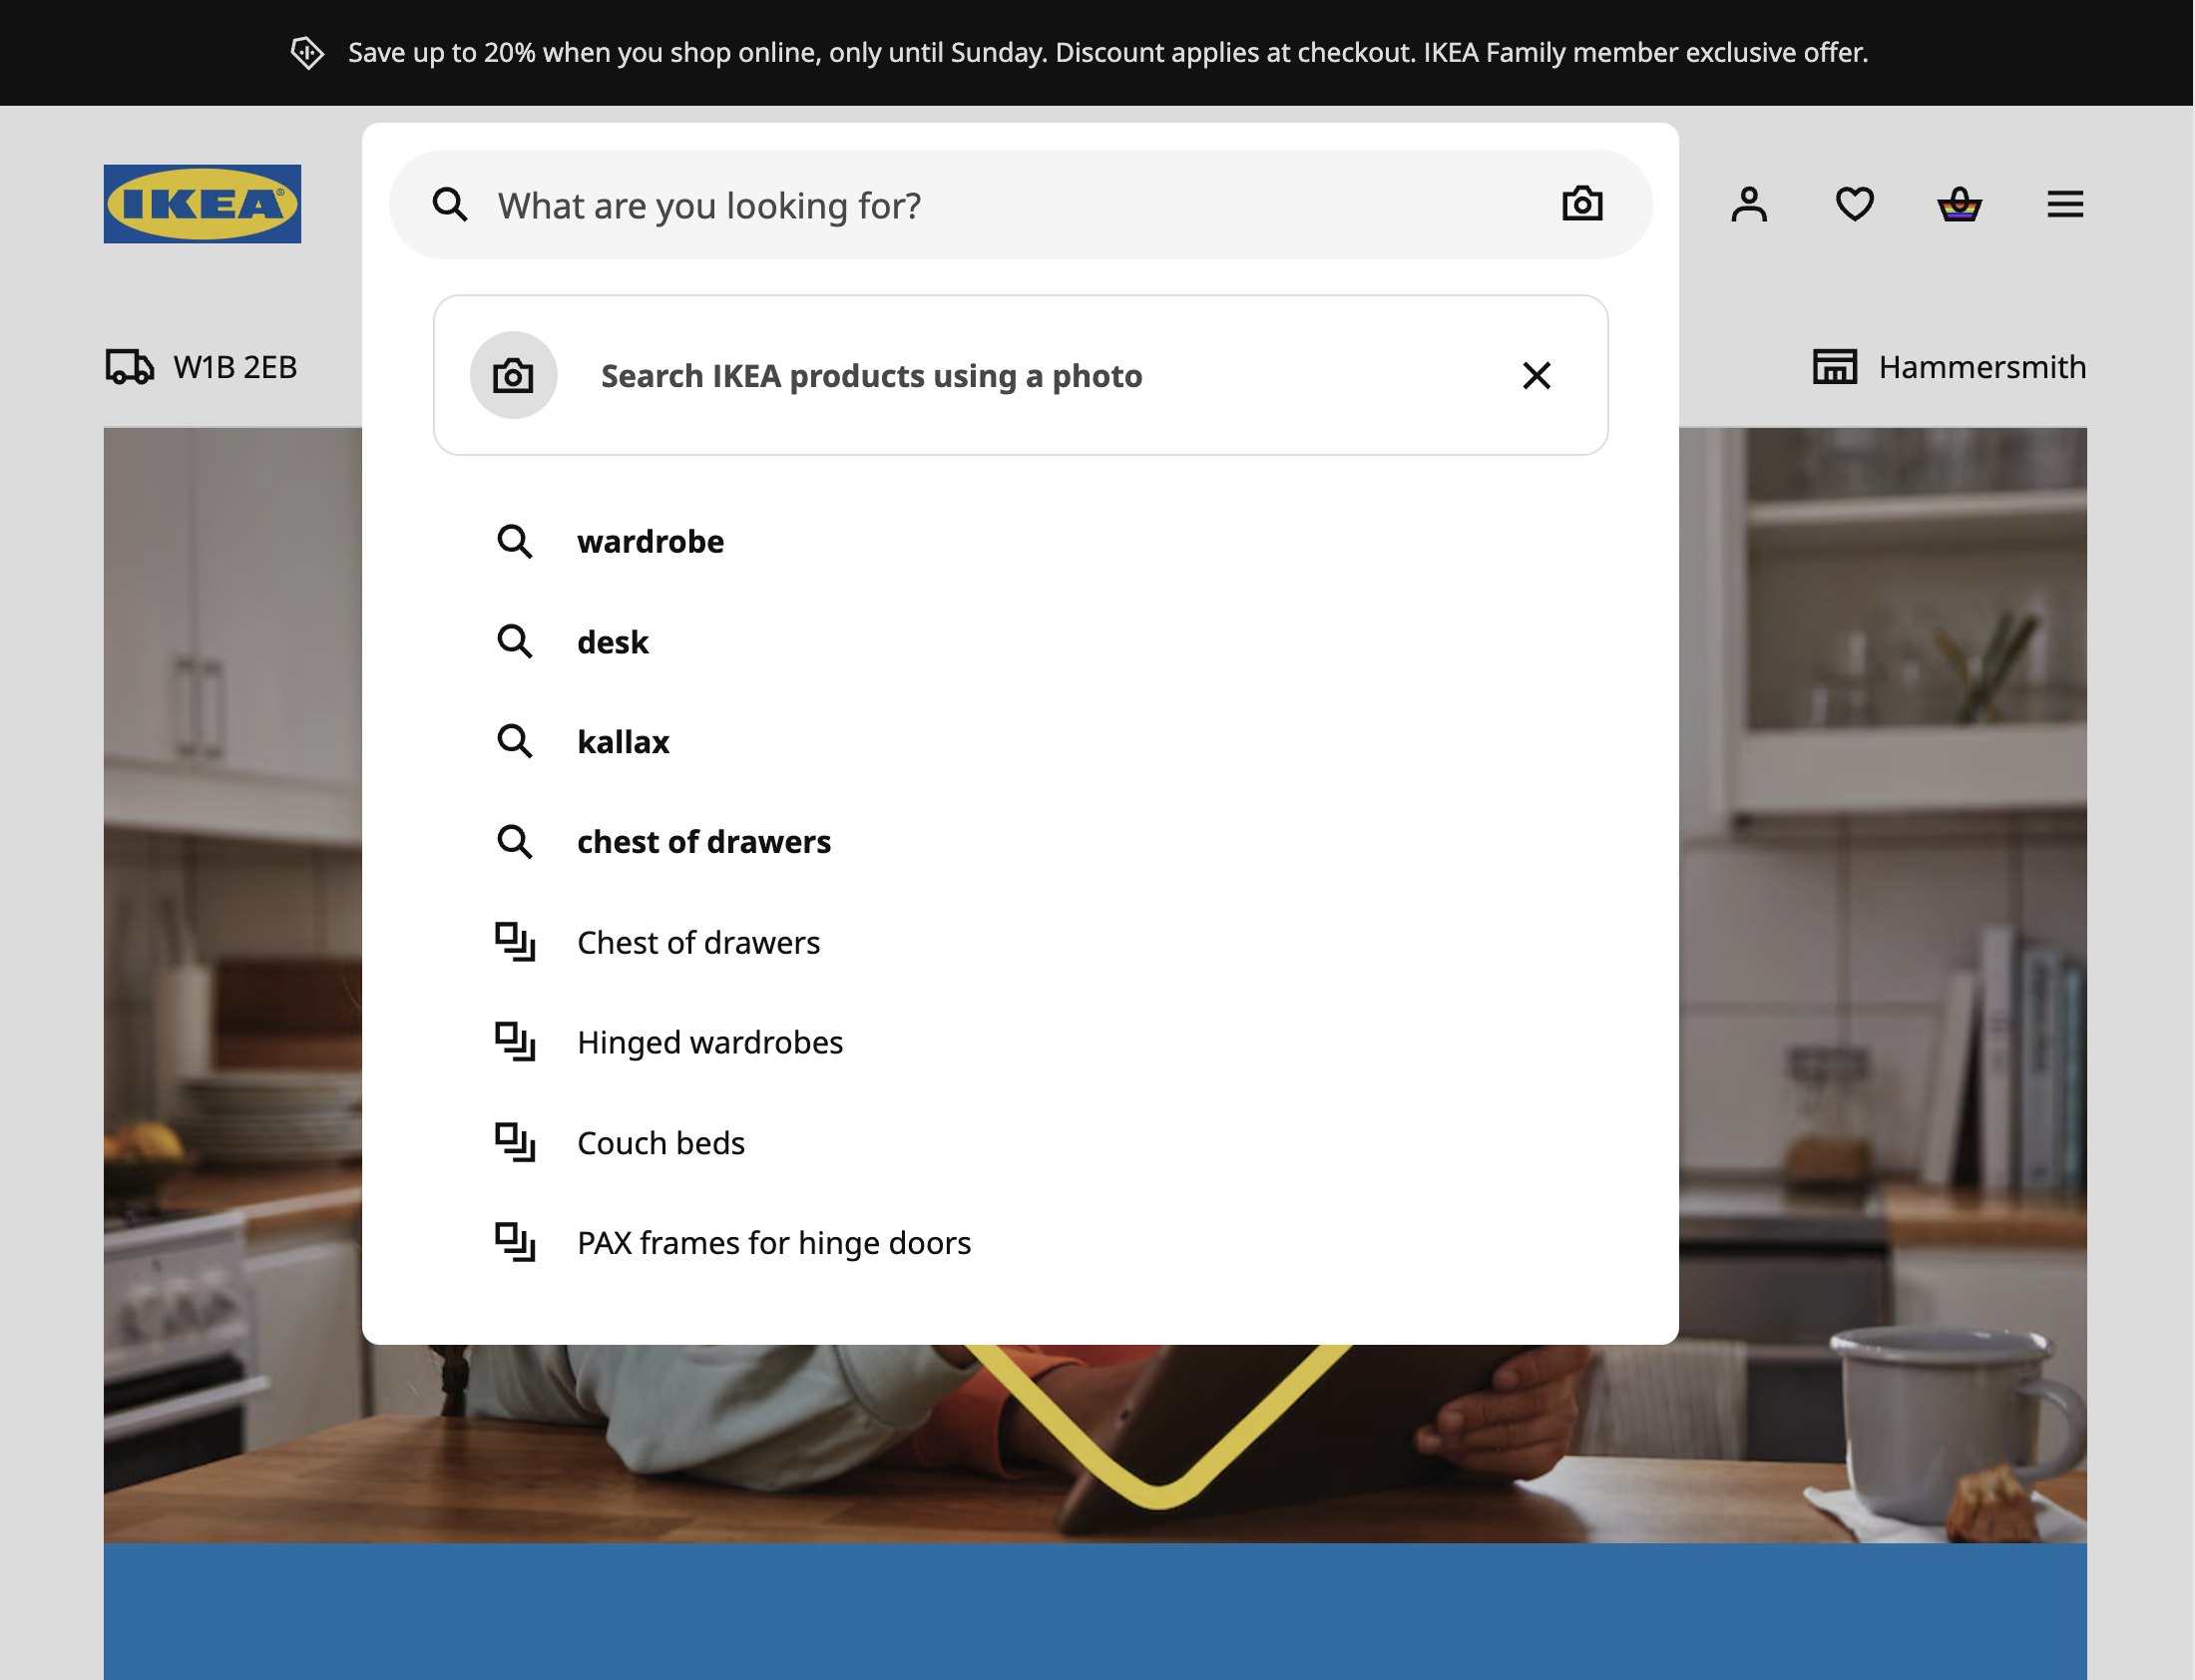This screenshot has height=1680, width=2195.
Task: Select the magnifier icon beside wardrobe suggestion
Action: coord(516,541)
